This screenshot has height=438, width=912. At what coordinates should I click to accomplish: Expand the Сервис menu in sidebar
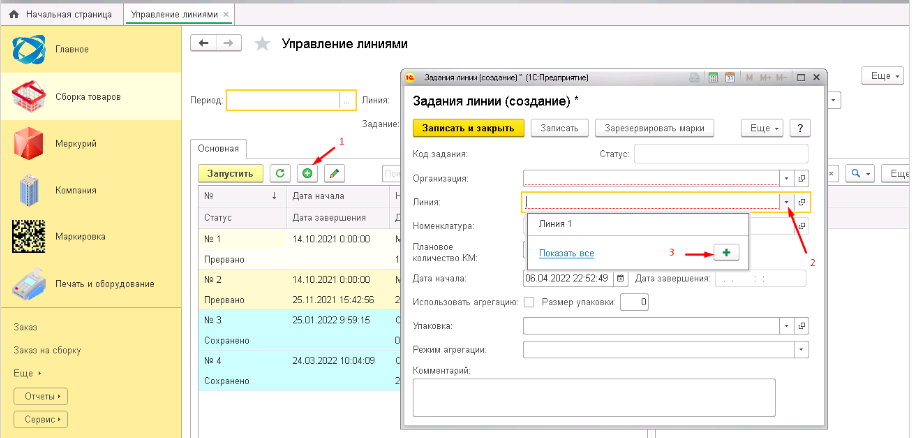40,419
